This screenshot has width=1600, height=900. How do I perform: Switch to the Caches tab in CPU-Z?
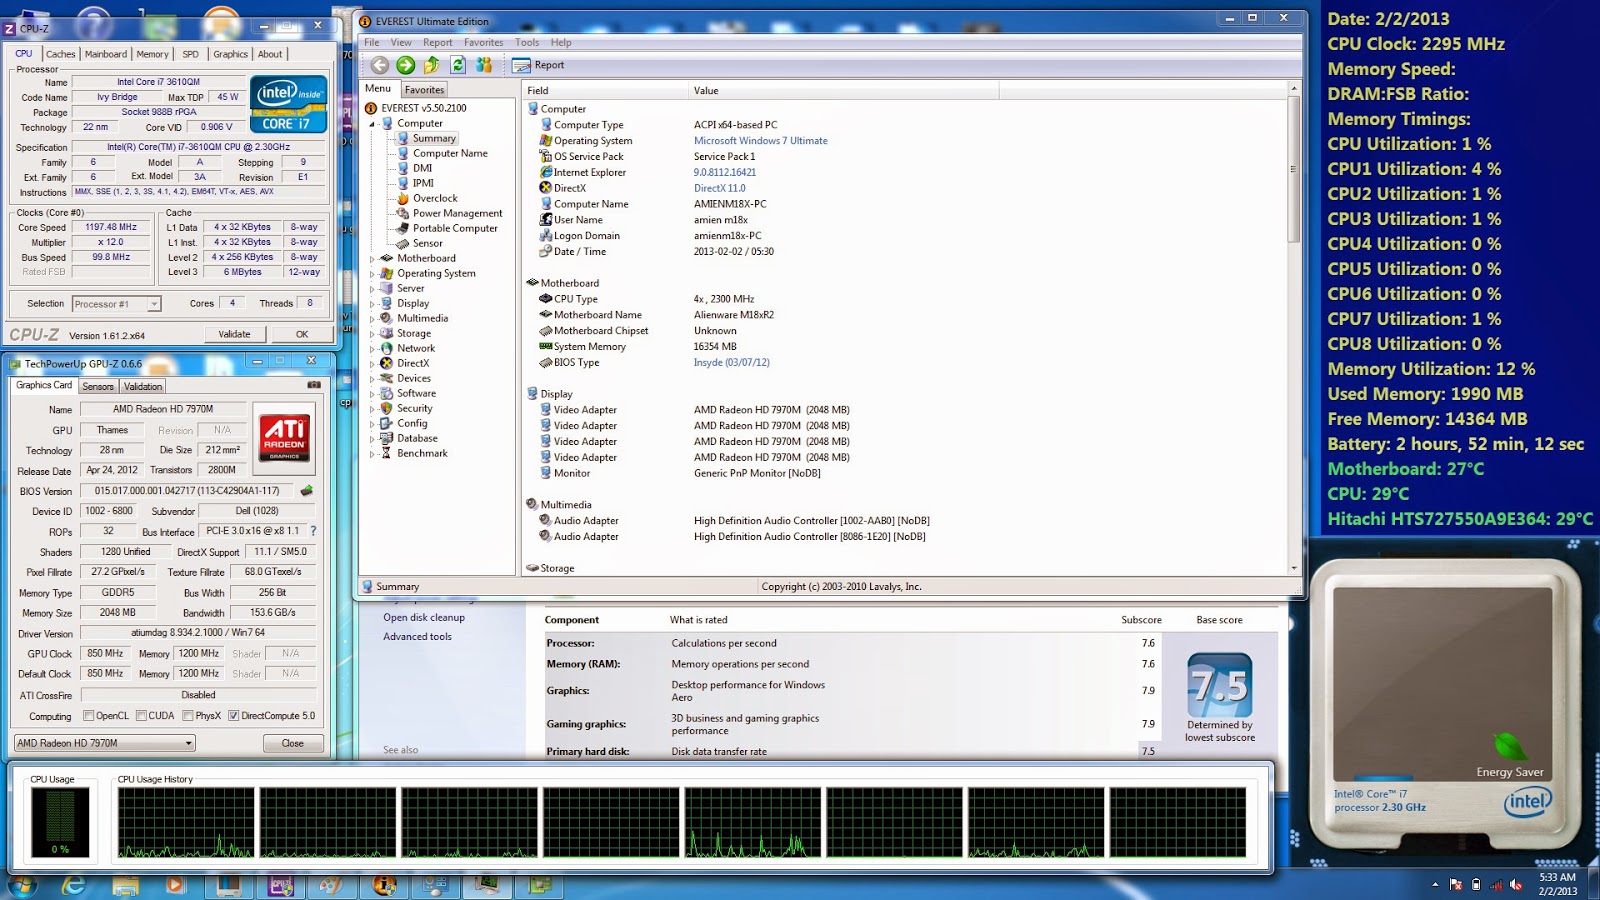tap(60, 54)
